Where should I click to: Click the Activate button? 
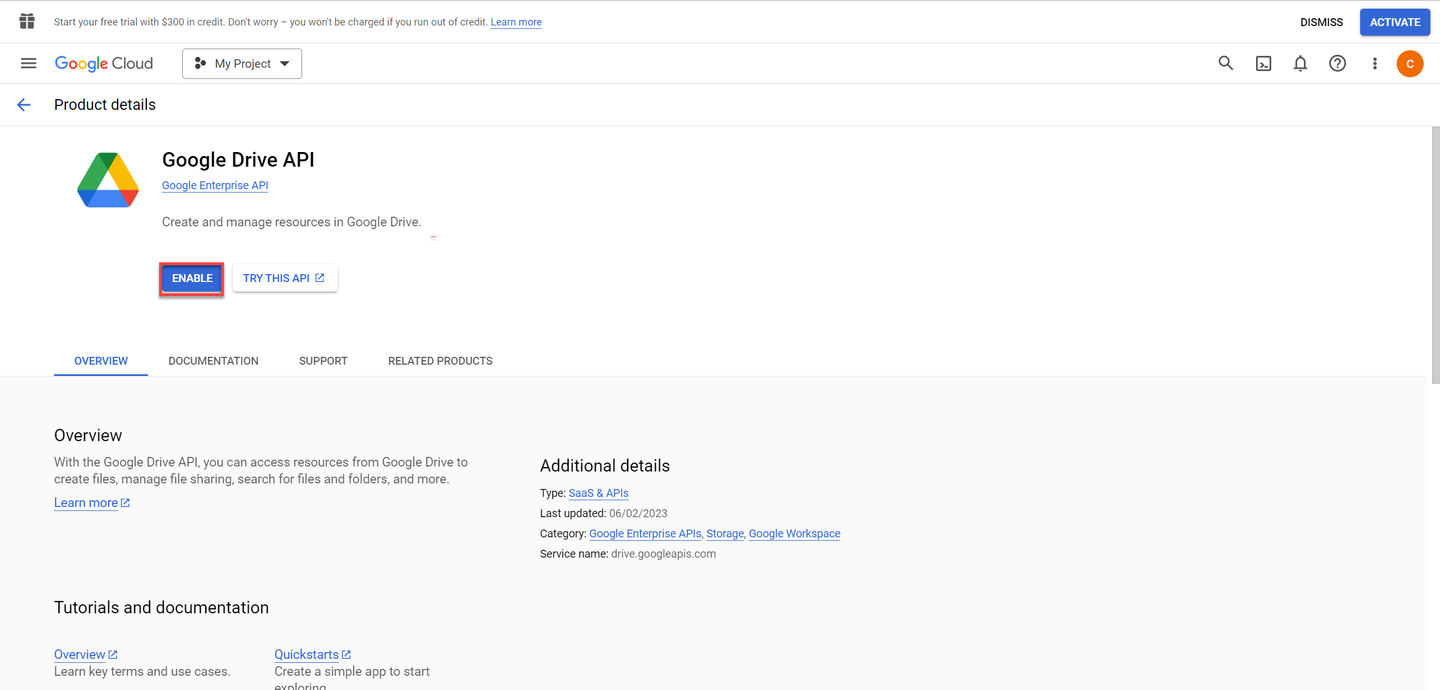tap(1395, 22)
